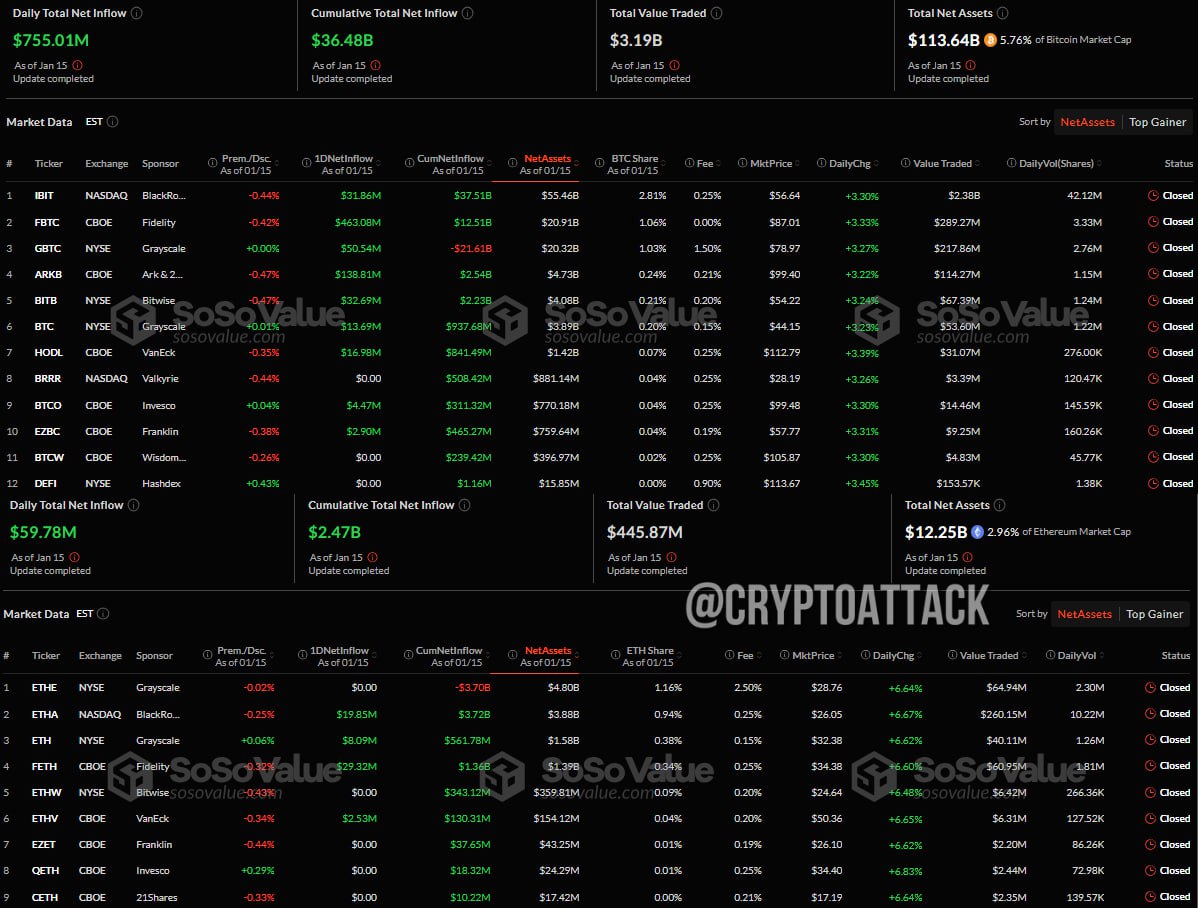Click clock status icon in IBIT row
The image size is (1198, 908).
click(x=1153, y=196)
